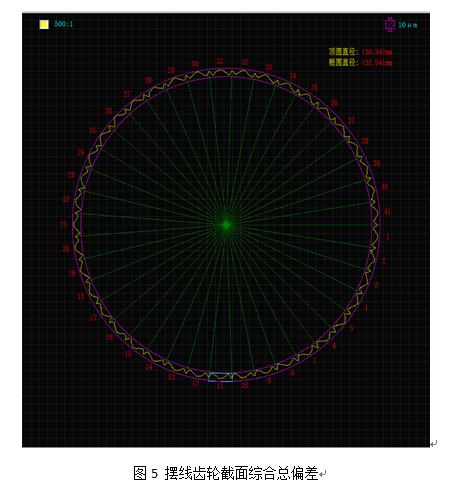The width and height of the screenshot is (454, 490).
Task: Click tooth number label 11
Action: click(220, 386)
